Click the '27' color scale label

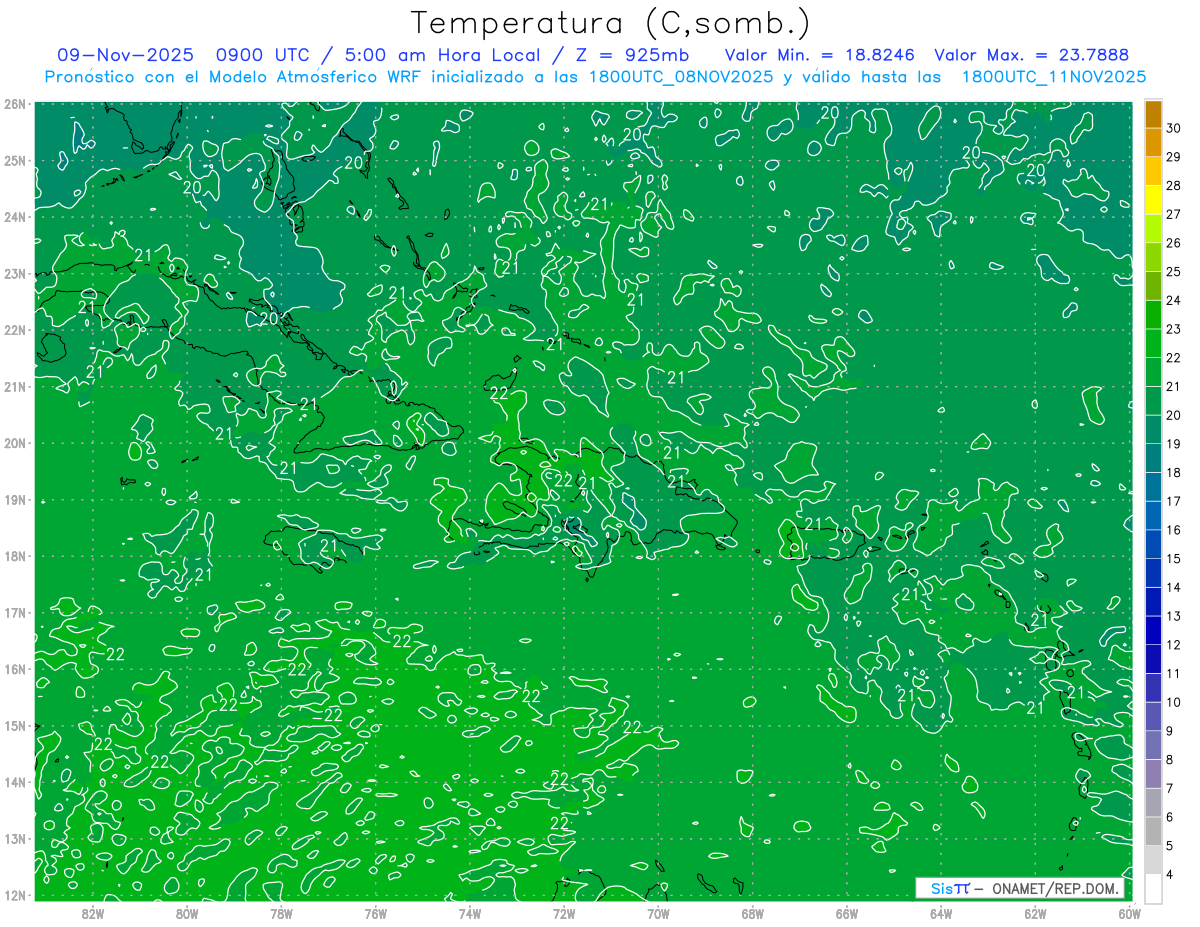[1174, 215]
